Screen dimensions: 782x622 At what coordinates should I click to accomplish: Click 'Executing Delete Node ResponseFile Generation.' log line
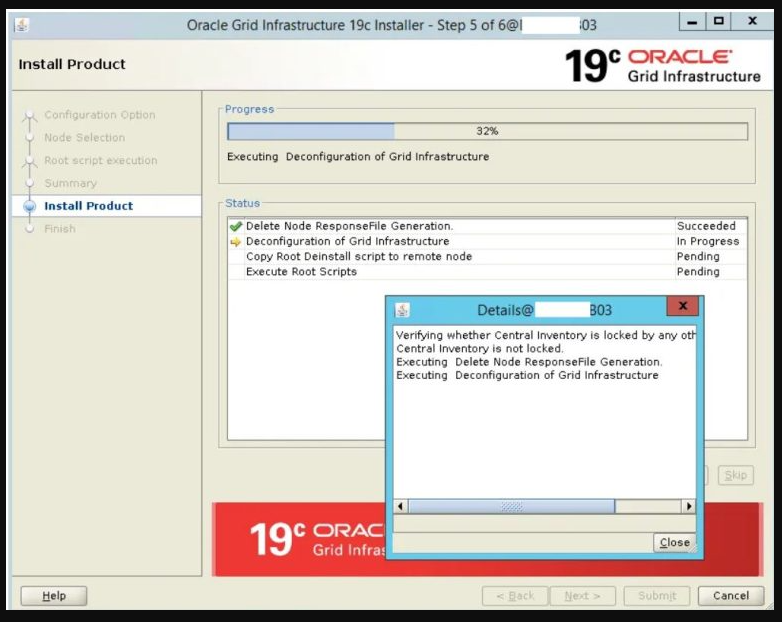point(529,362)
